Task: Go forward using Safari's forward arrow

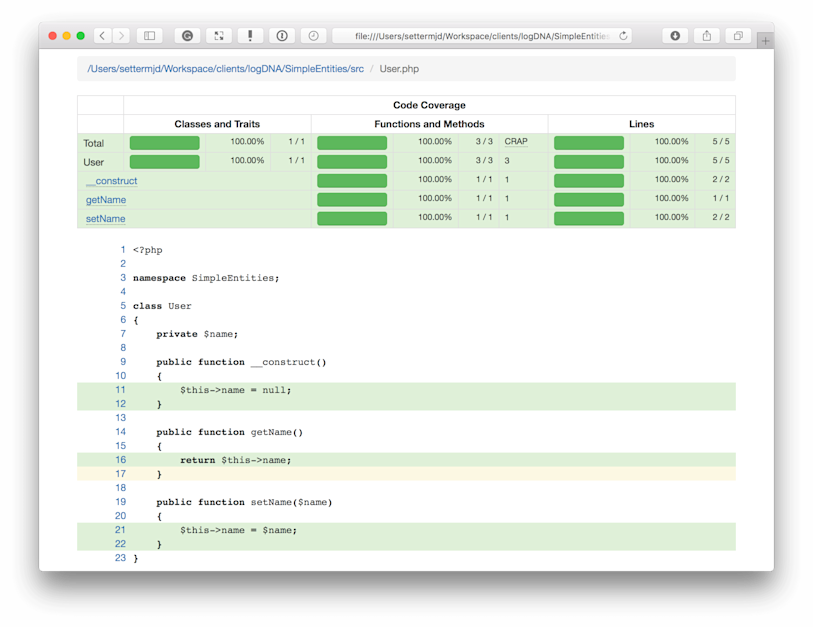Action: pyautogui.click(x=121, y=36)
